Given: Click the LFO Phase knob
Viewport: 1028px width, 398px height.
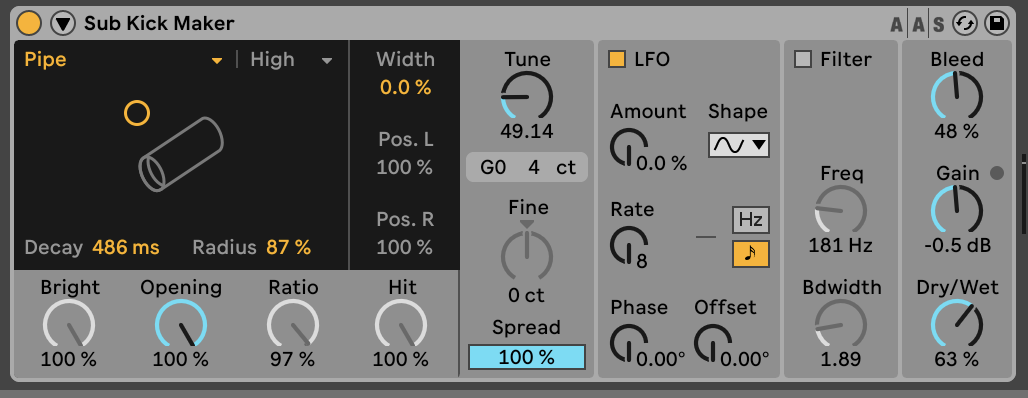Looking at the screenshot, I should point(629,343).
